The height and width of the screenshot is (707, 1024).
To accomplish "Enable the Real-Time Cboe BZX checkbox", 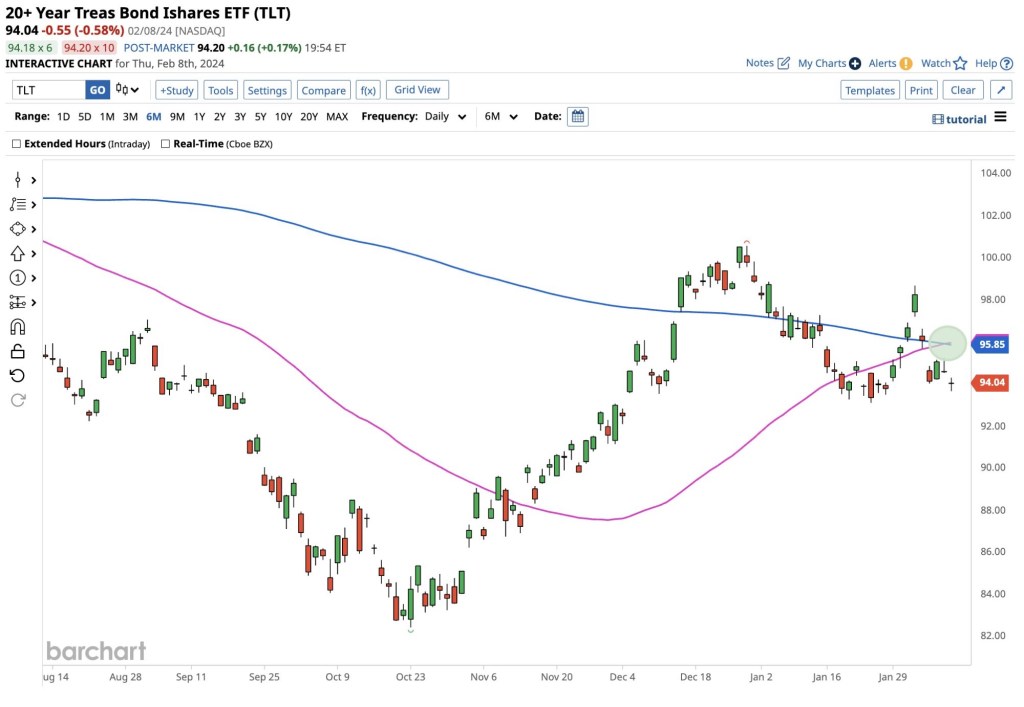I will (165, 144).
